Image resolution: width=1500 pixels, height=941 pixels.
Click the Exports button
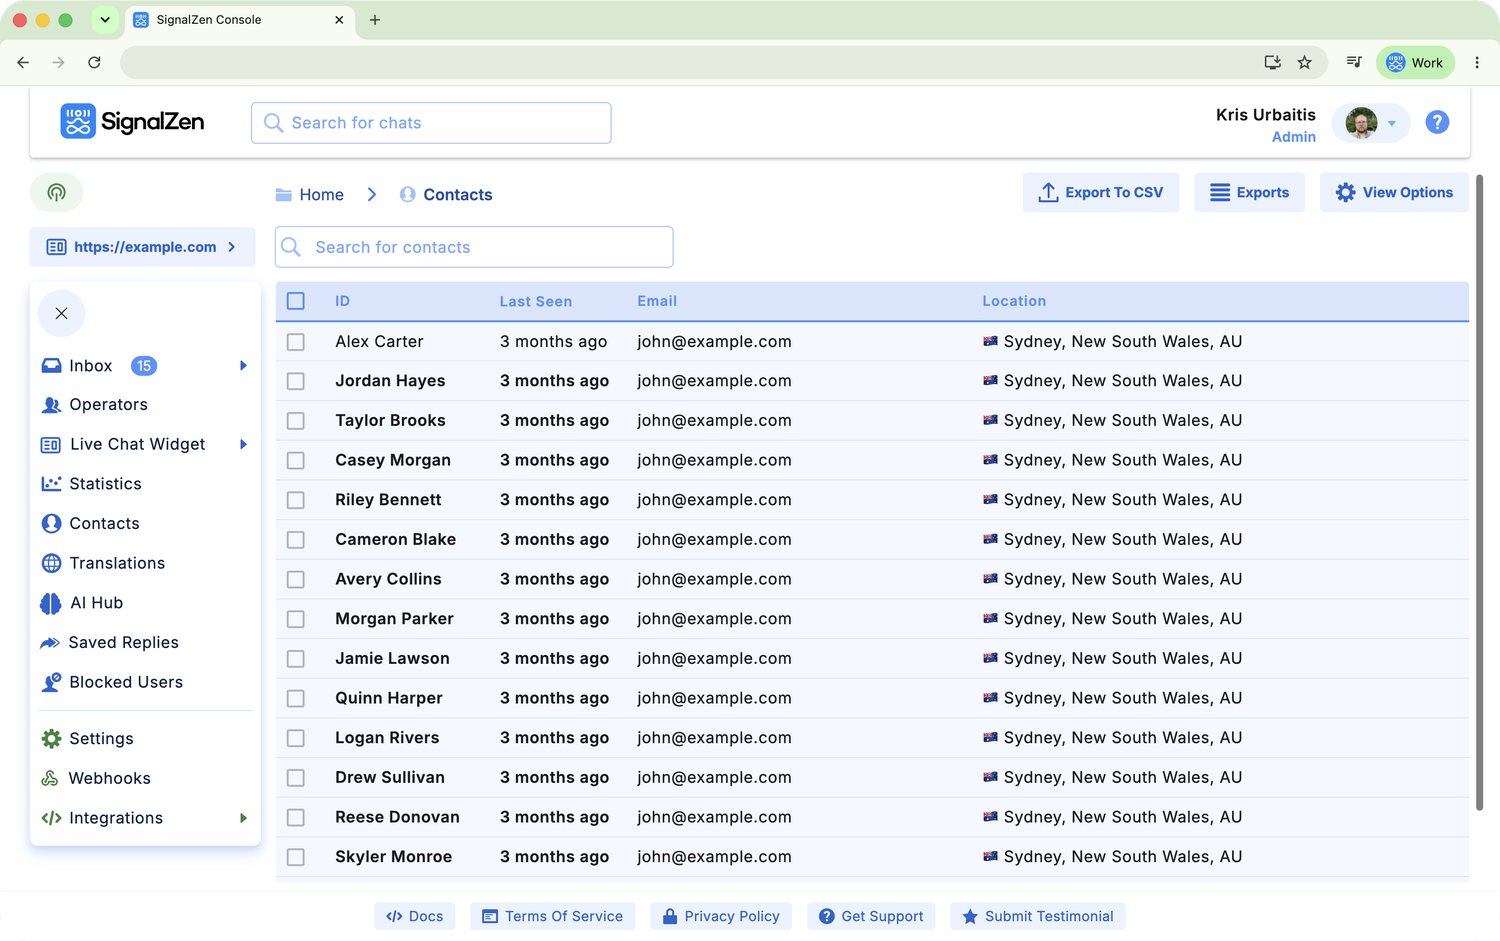(x=1250, y=192)
